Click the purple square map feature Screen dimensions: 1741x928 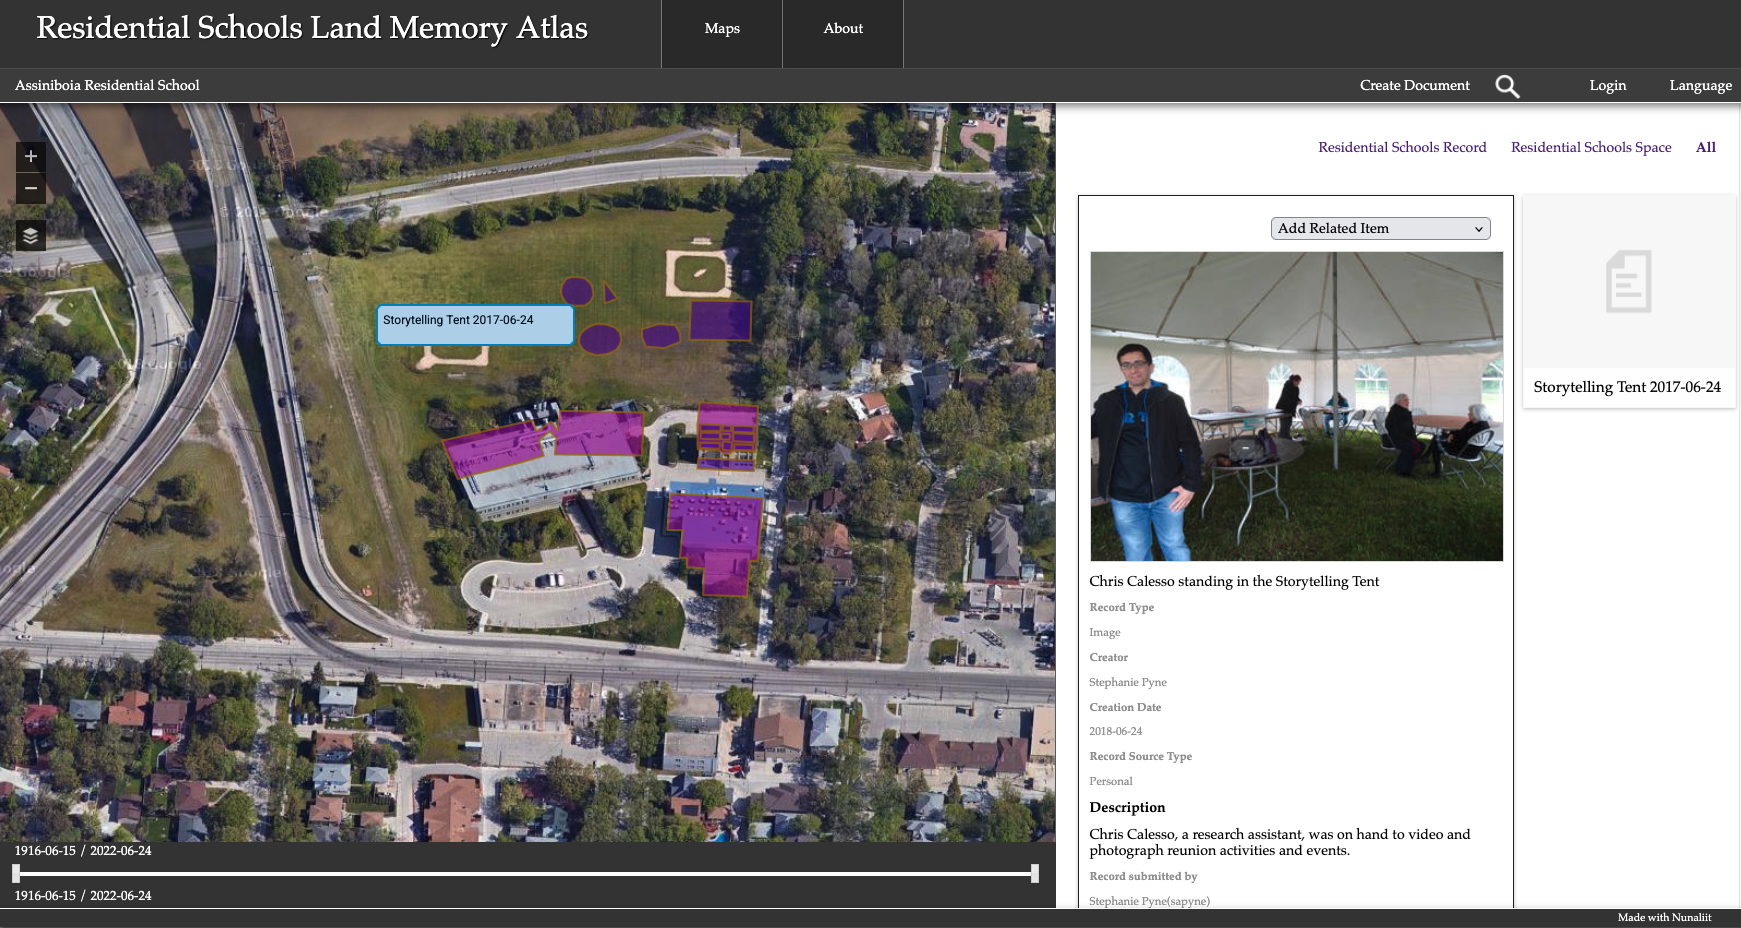pyautogui.click(x=720, y=321)
